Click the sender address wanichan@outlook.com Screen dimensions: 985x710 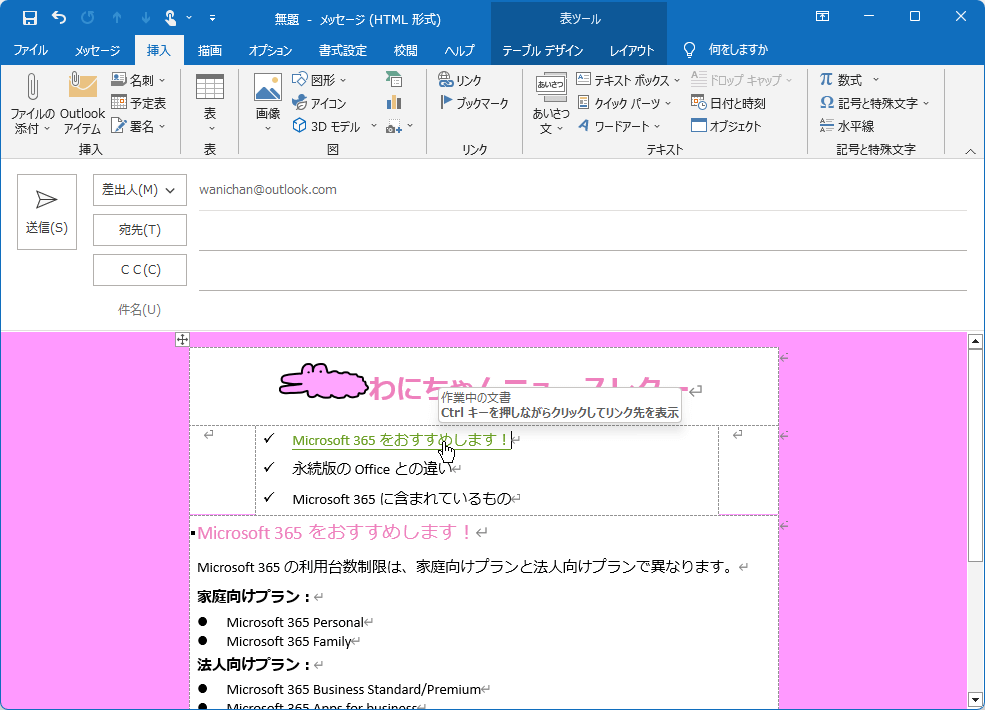[x=268, y=190]
